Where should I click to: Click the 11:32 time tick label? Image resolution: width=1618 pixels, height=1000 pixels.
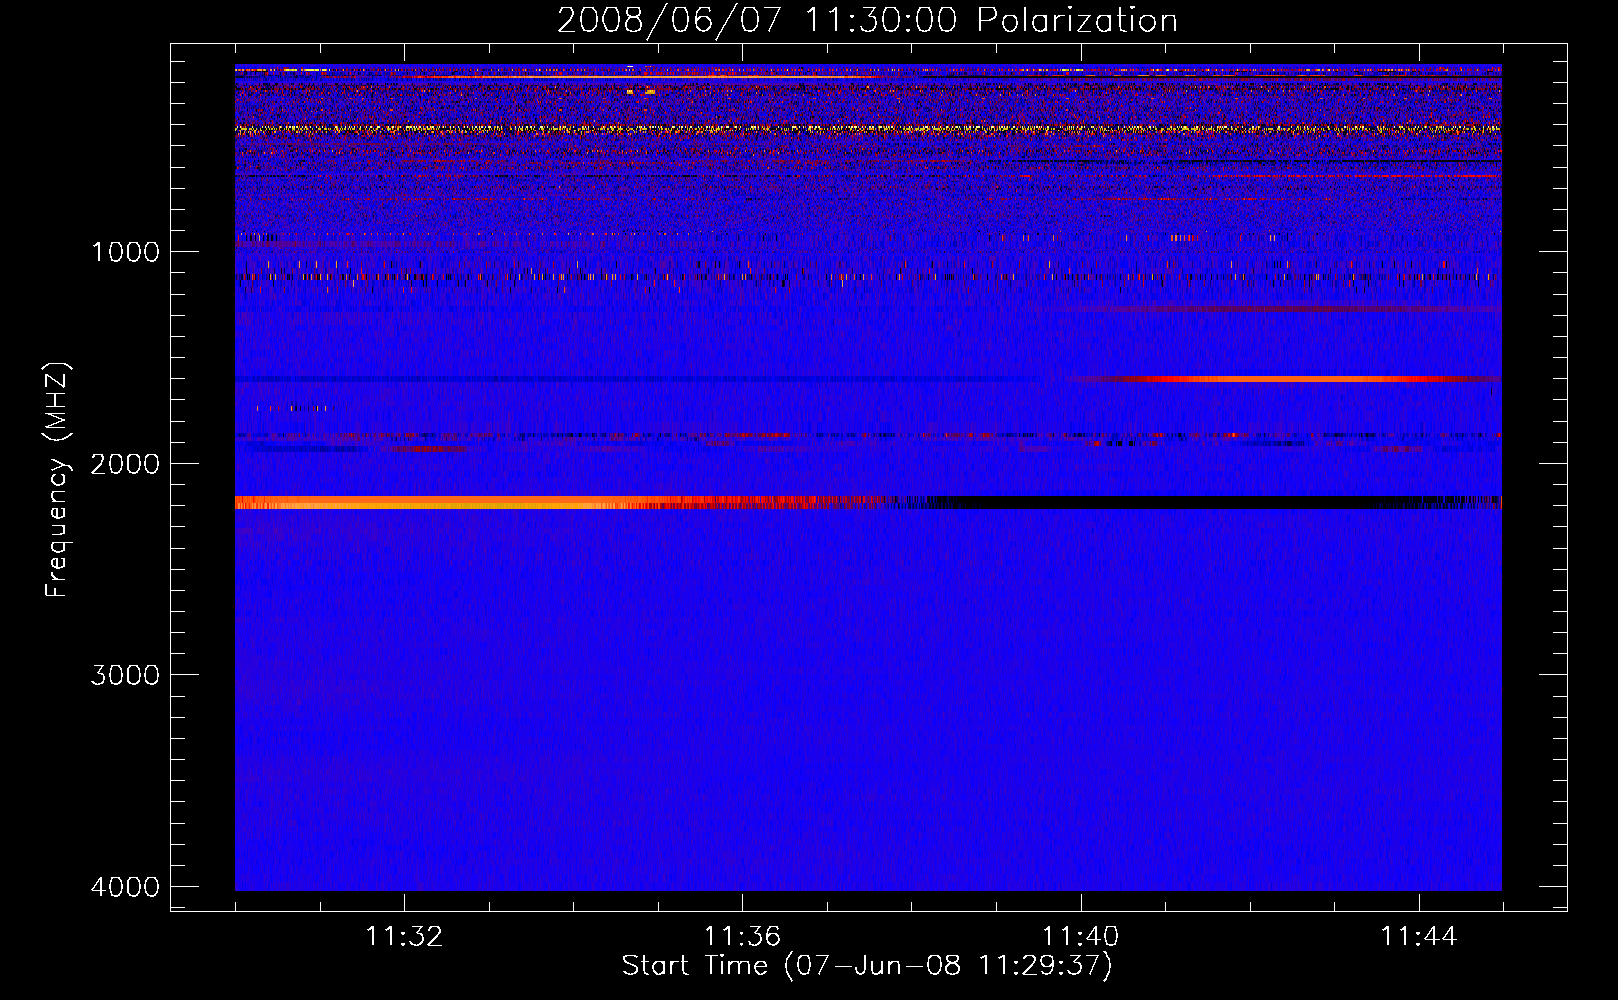[404, 937]
